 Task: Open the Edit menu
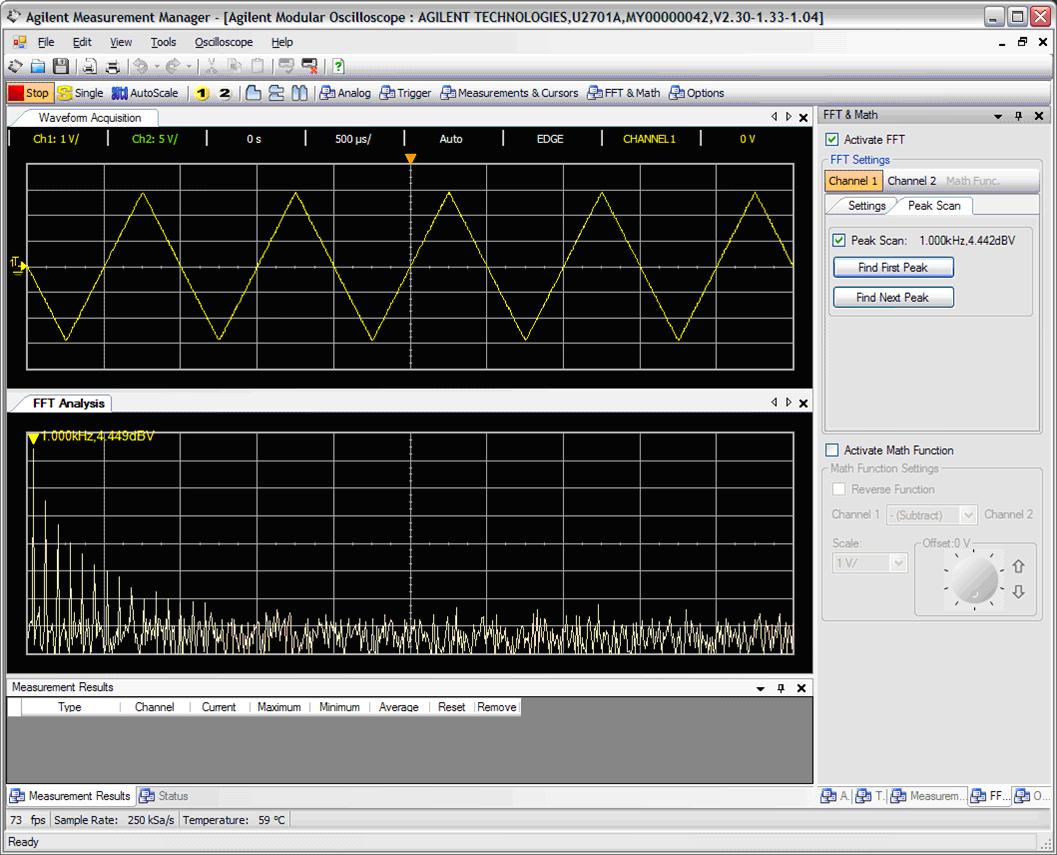(82, 42)
